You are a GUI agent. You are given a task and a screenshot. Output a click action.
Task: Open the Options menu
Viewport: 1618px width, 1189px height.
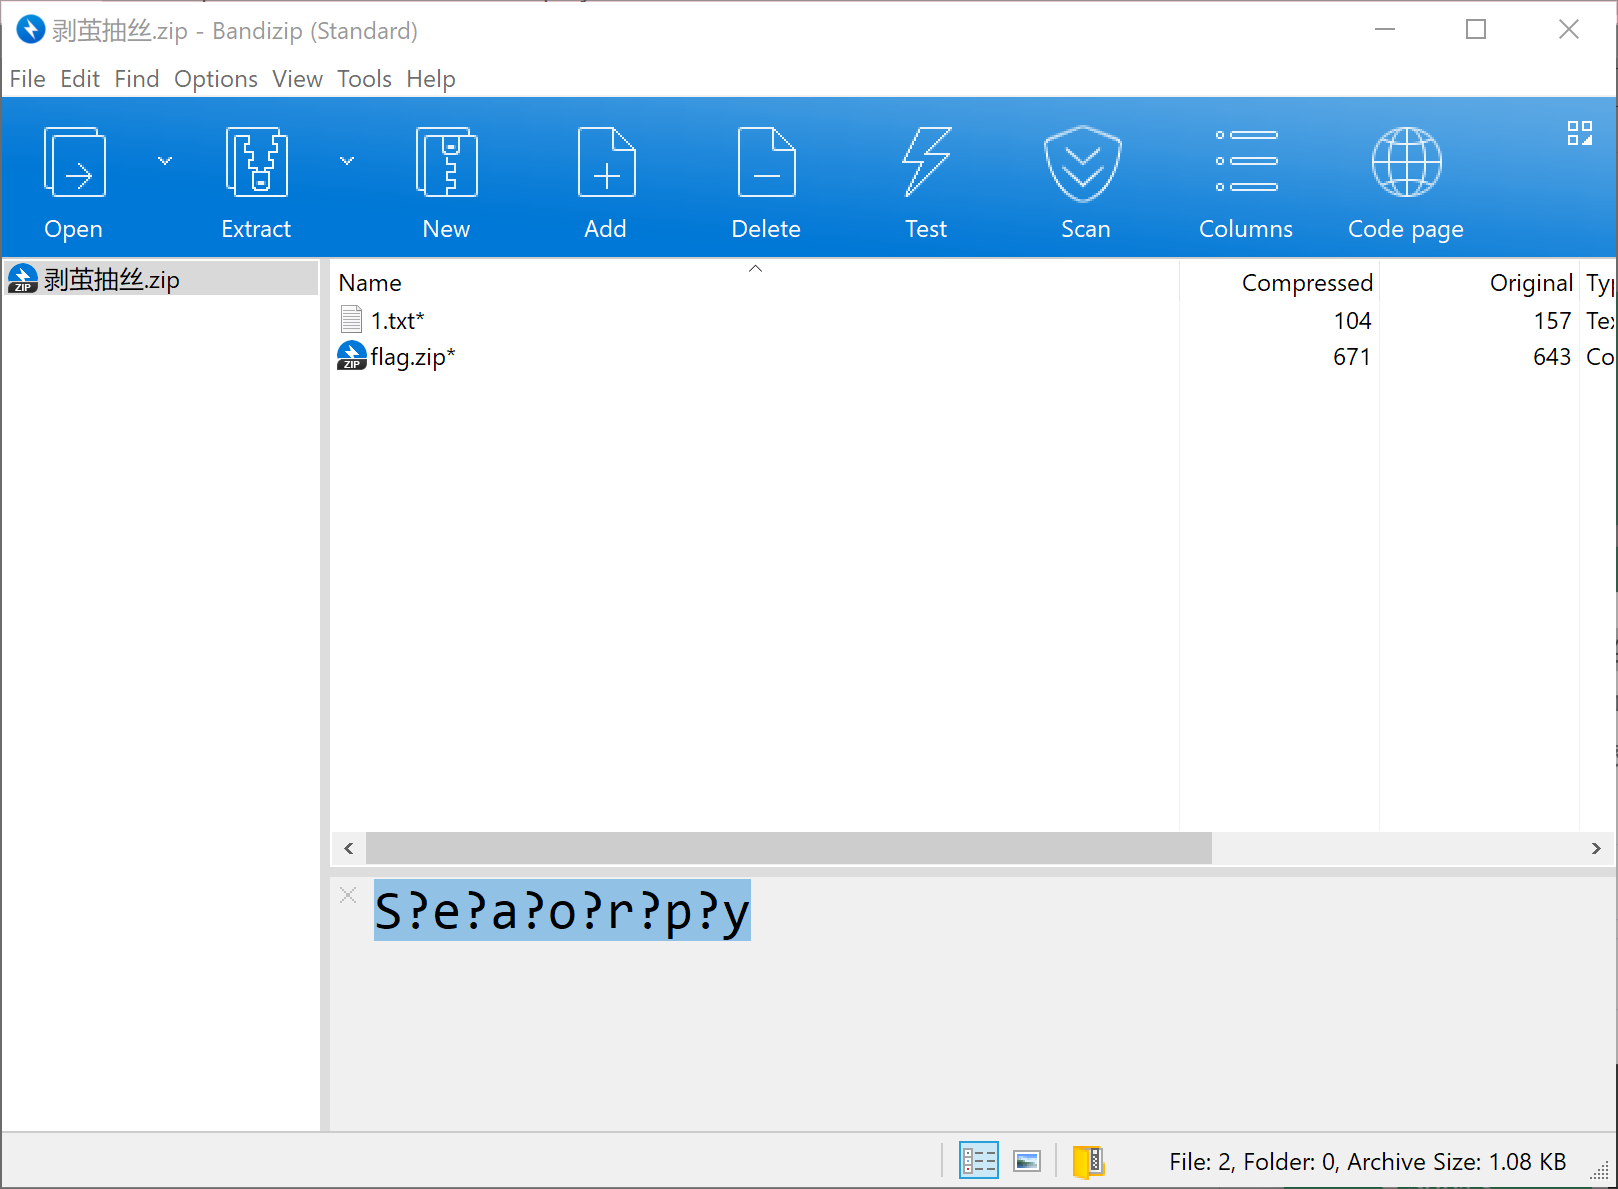pyautogui.click(x=215, y=79)
